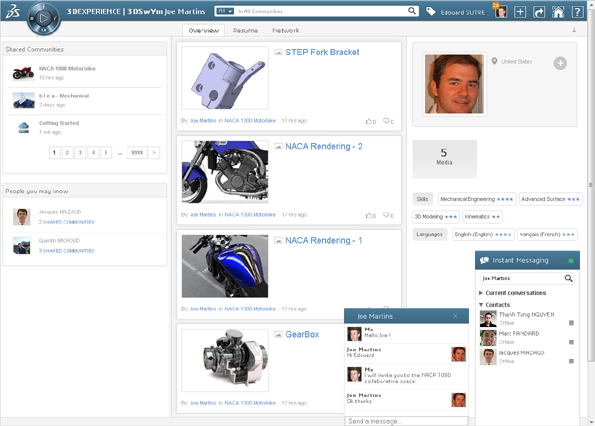Open b l e u - Mechanical community
Viewport: 595px width, 426px height.
point(64,96)
